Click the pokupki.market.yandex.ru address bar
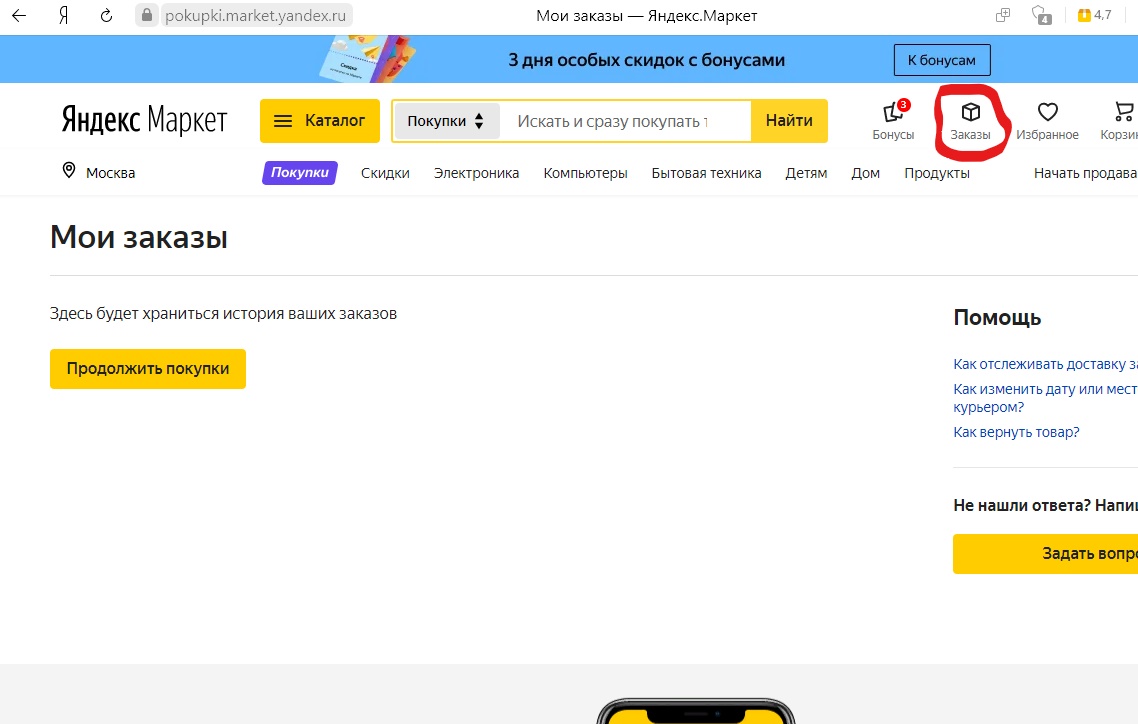This screenshot has width=1138, height=724. point(255,16)
